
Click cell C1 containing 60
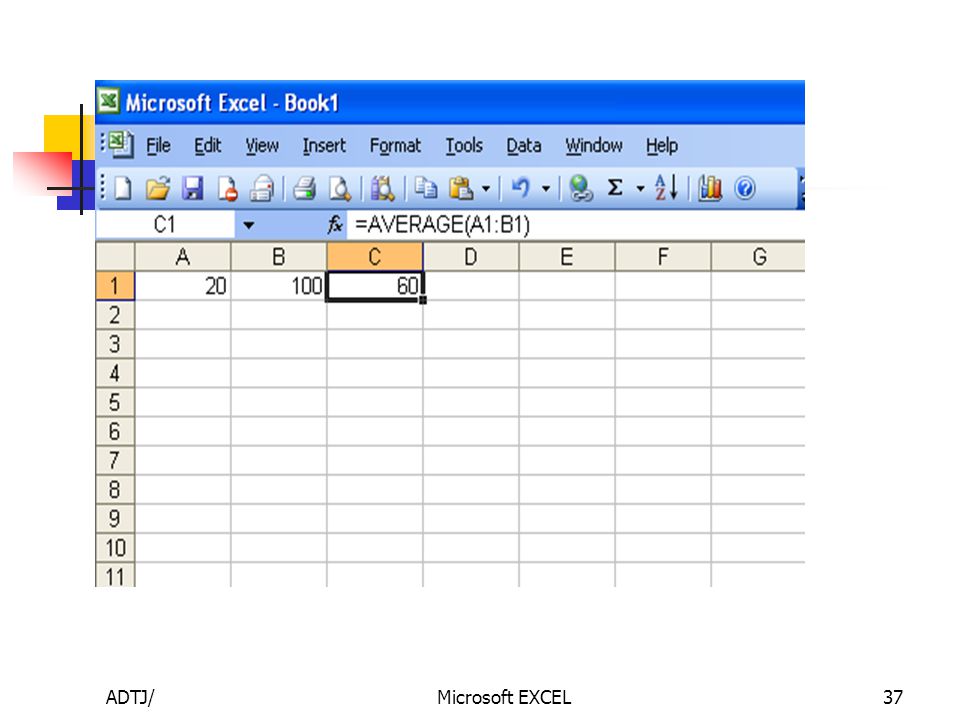(x=375, y=286)
